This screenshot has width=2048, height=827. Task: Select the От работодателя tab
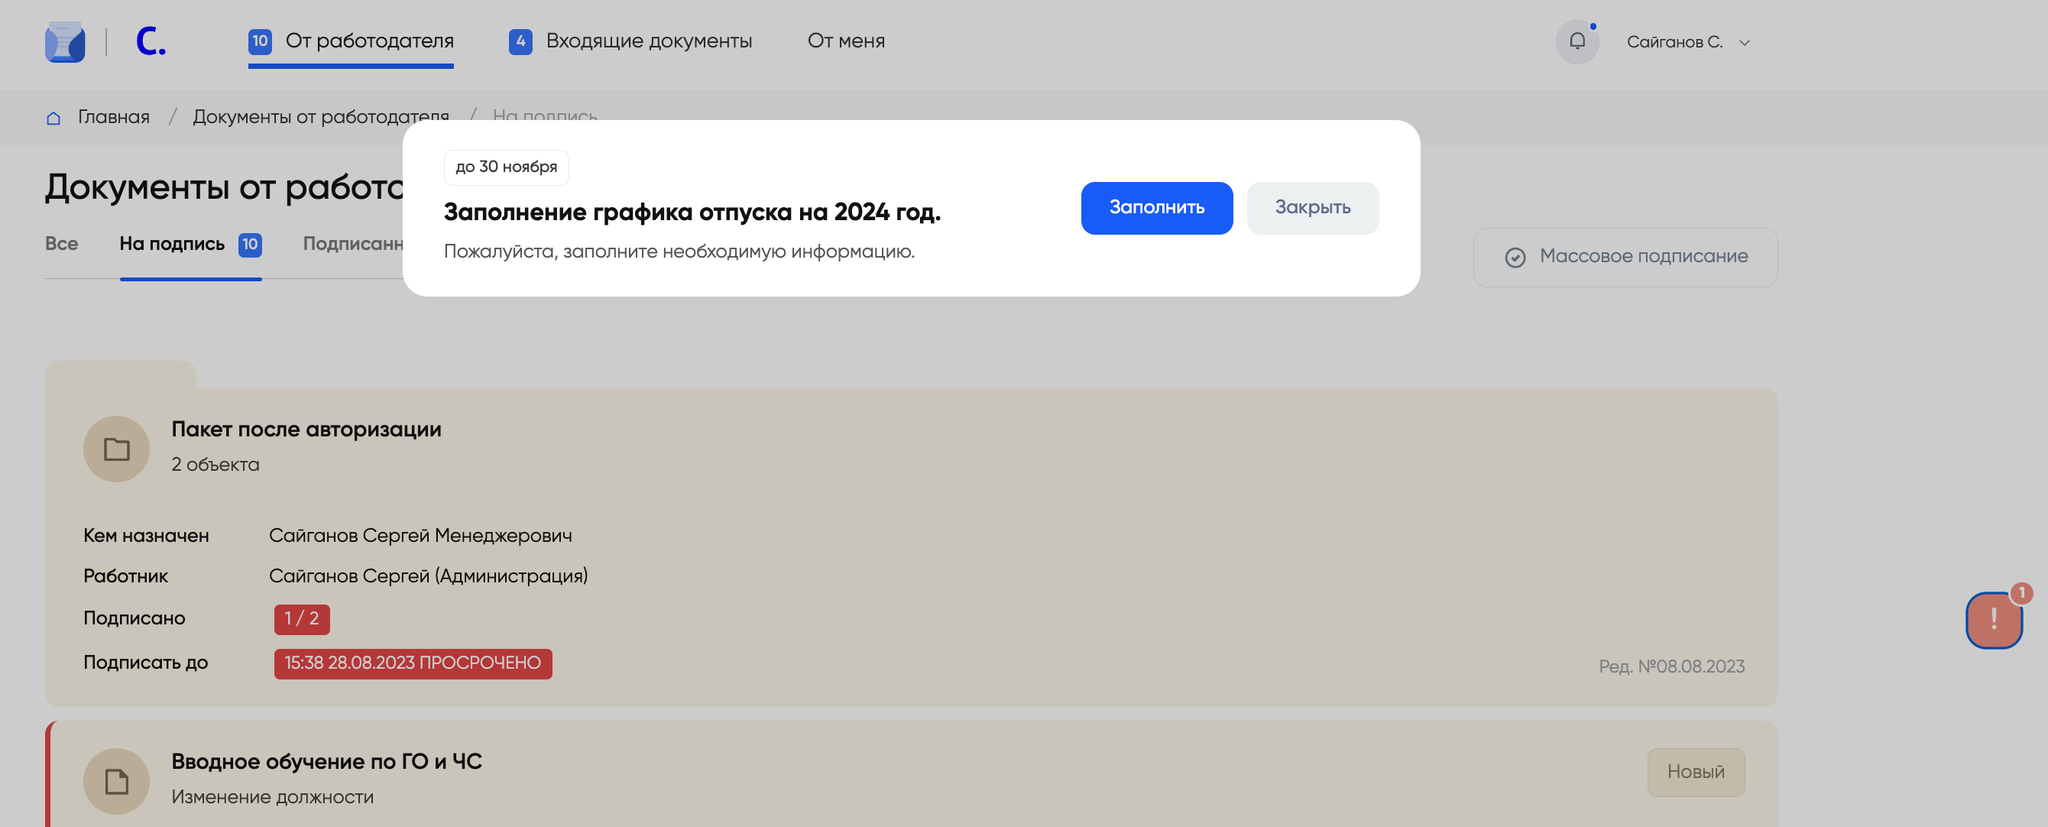[x=369, y=41]
